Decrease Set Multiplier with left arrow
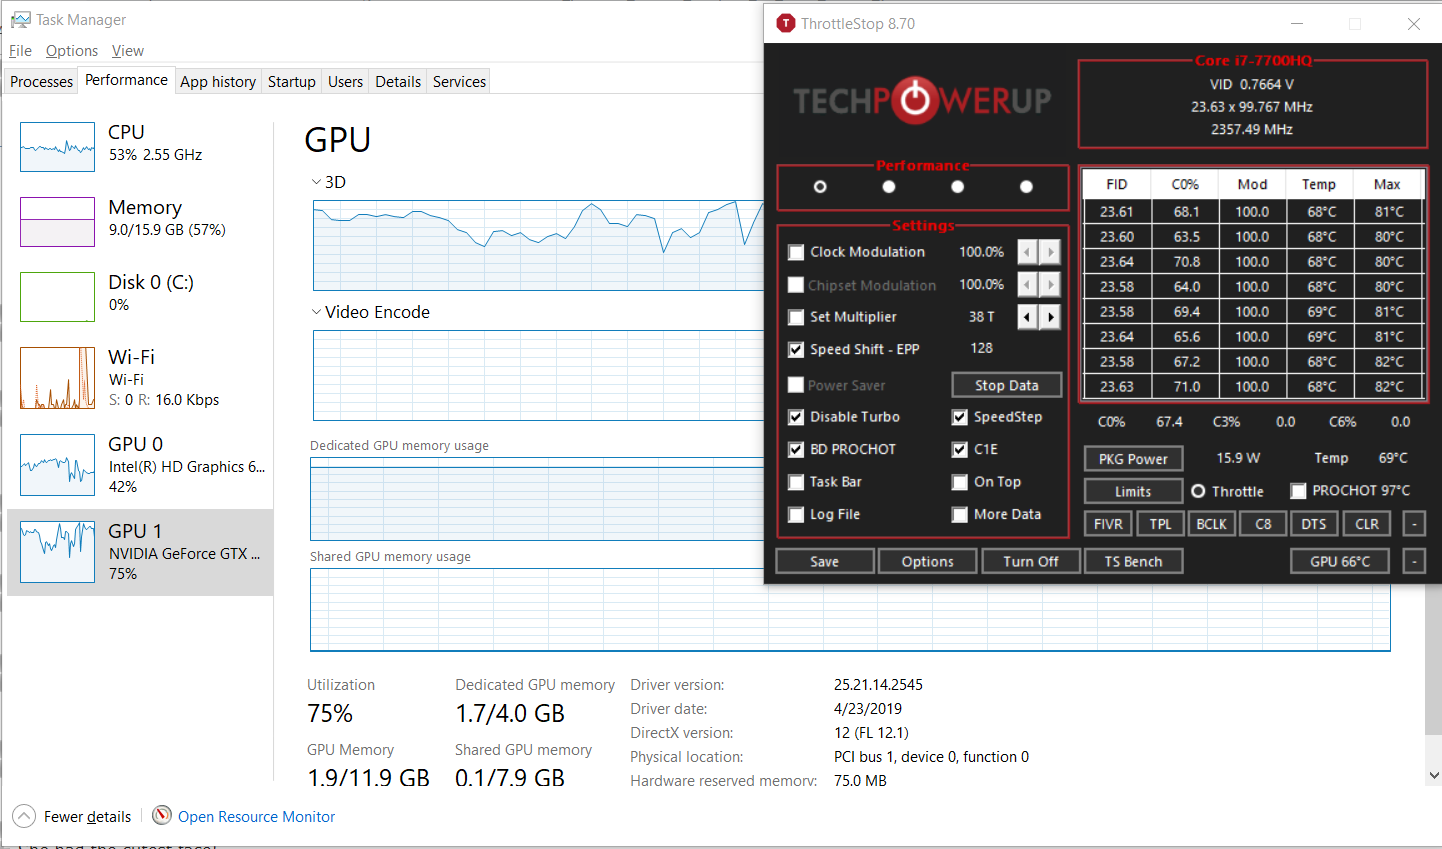Screen dimensions: 1442x849 point(1028,317)
